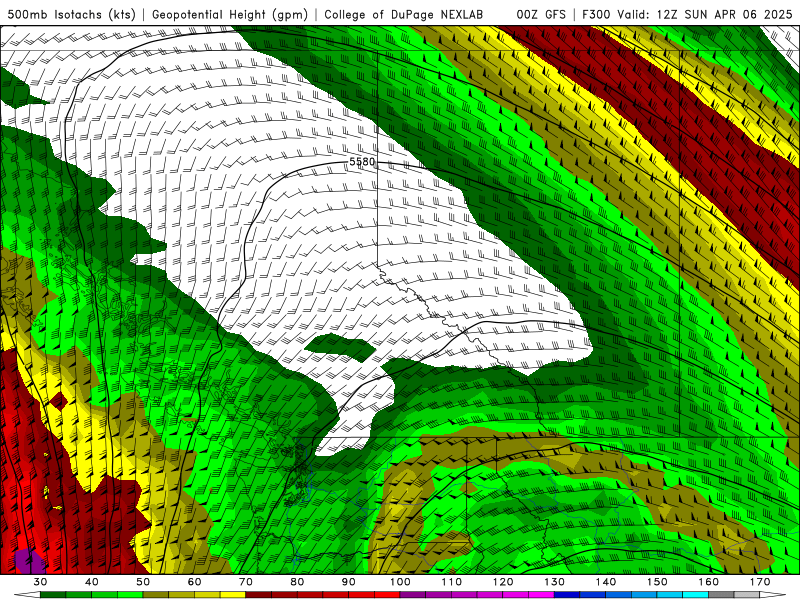
Task: Click the 100 value on the legend
Action: 401,582
